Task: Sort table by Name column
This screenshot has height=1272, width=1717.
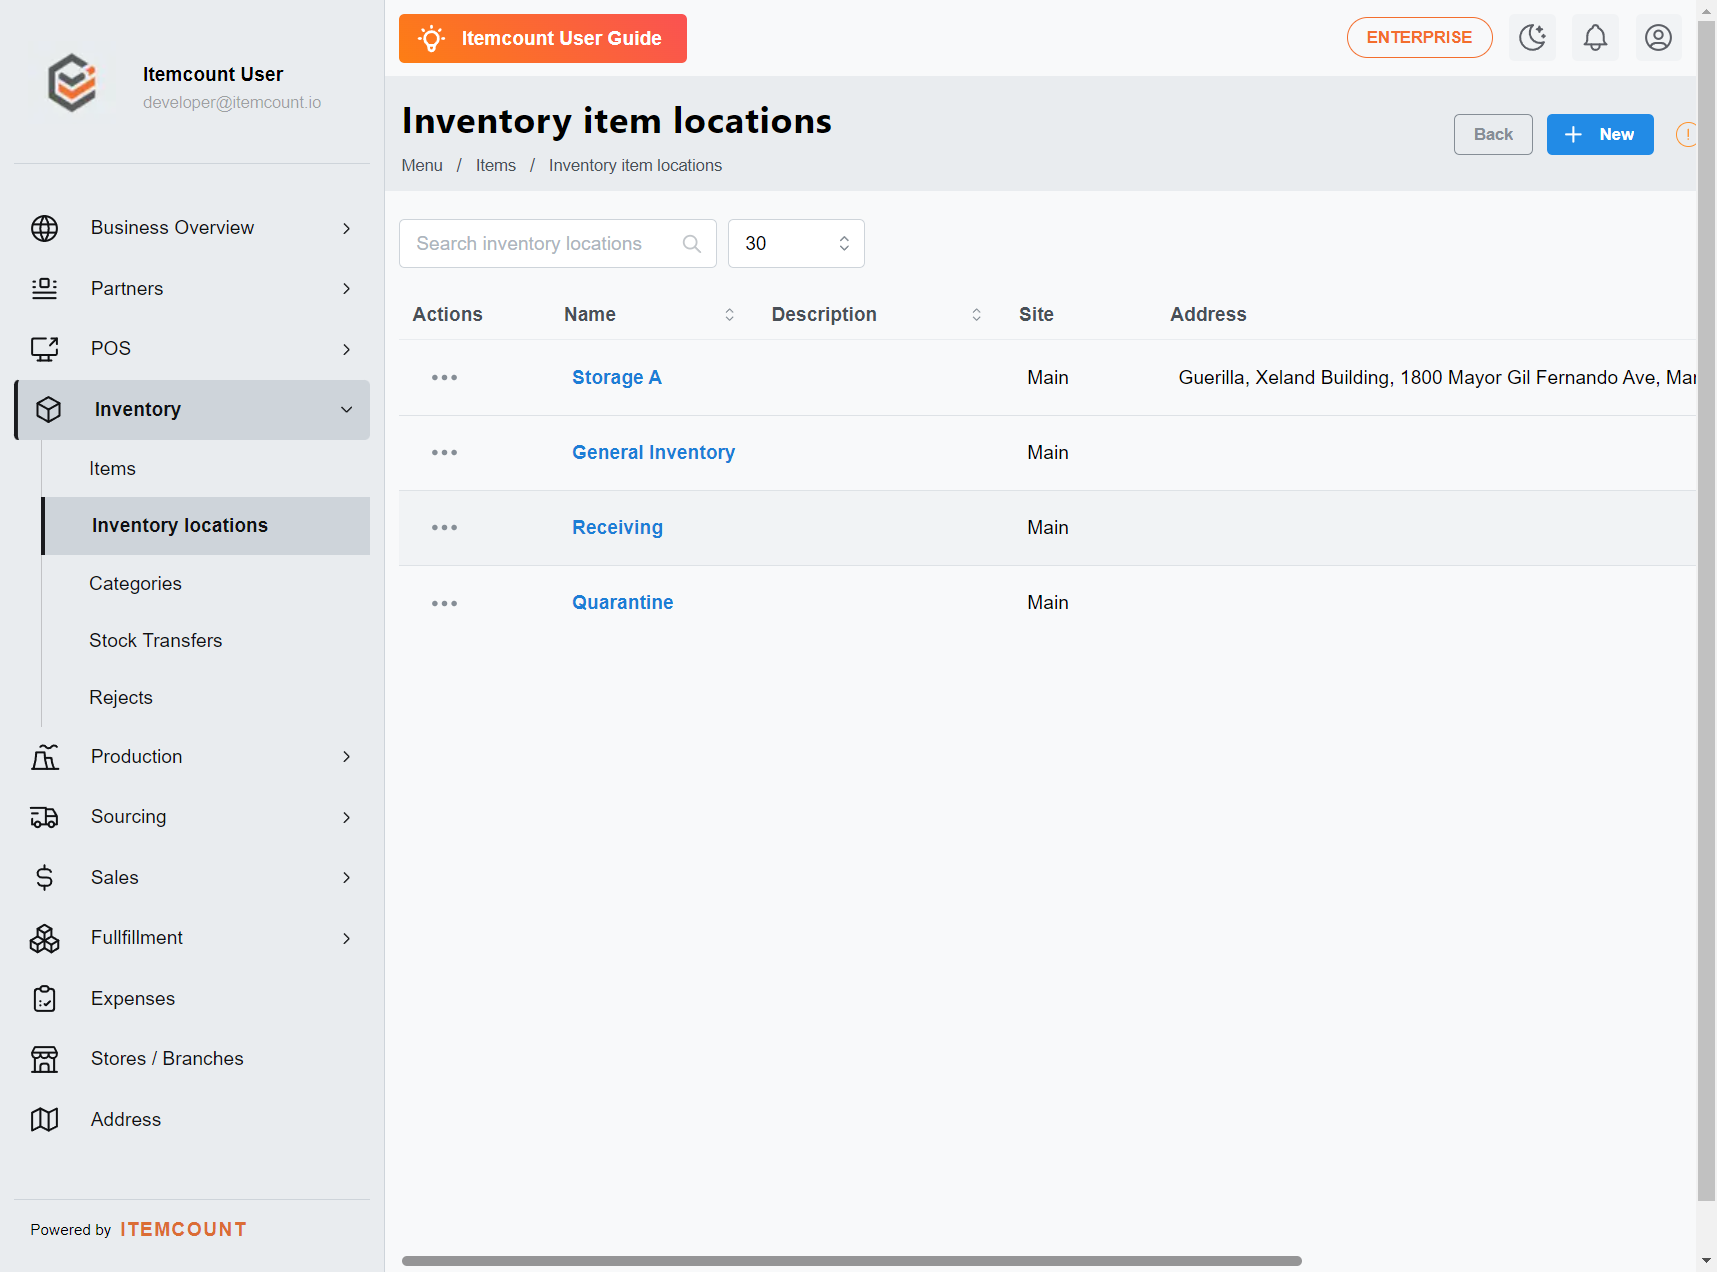Action: [x=729, y=315]
